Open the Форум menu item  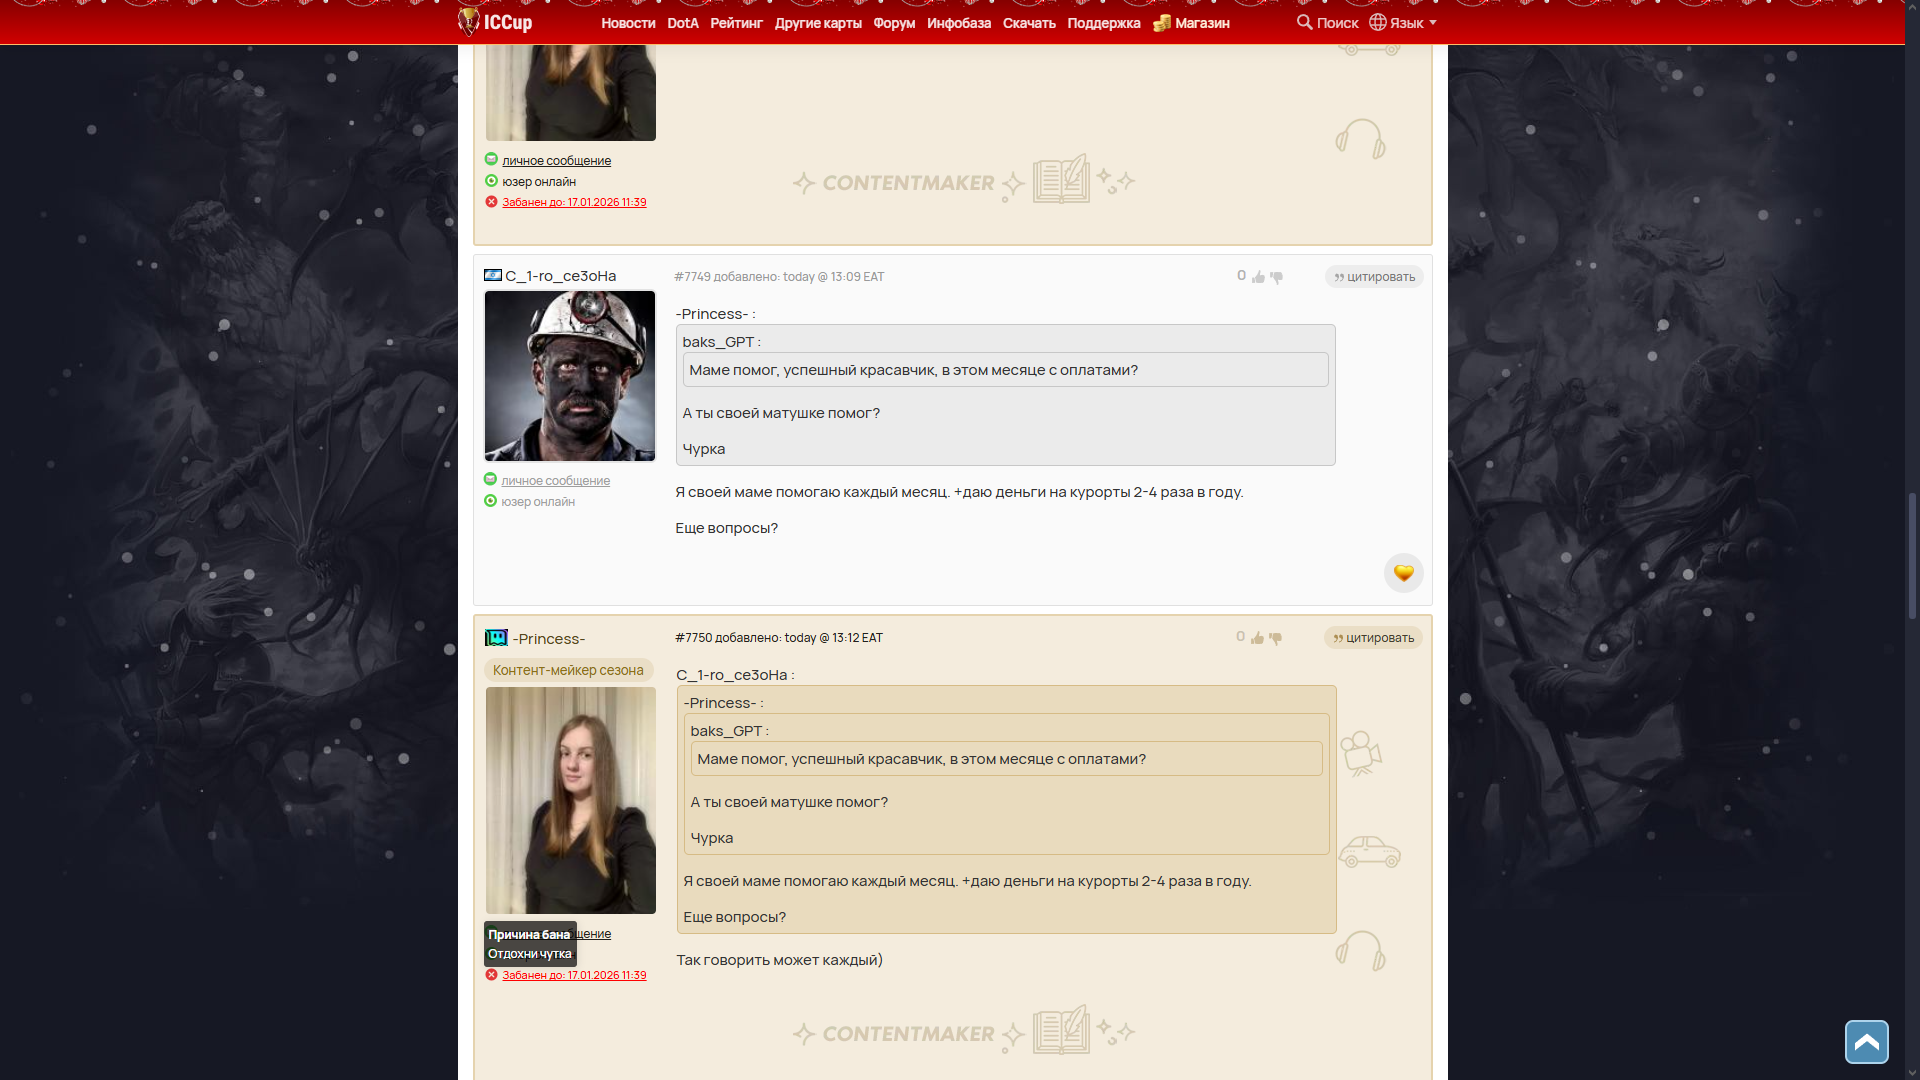[x=894, y=23]
